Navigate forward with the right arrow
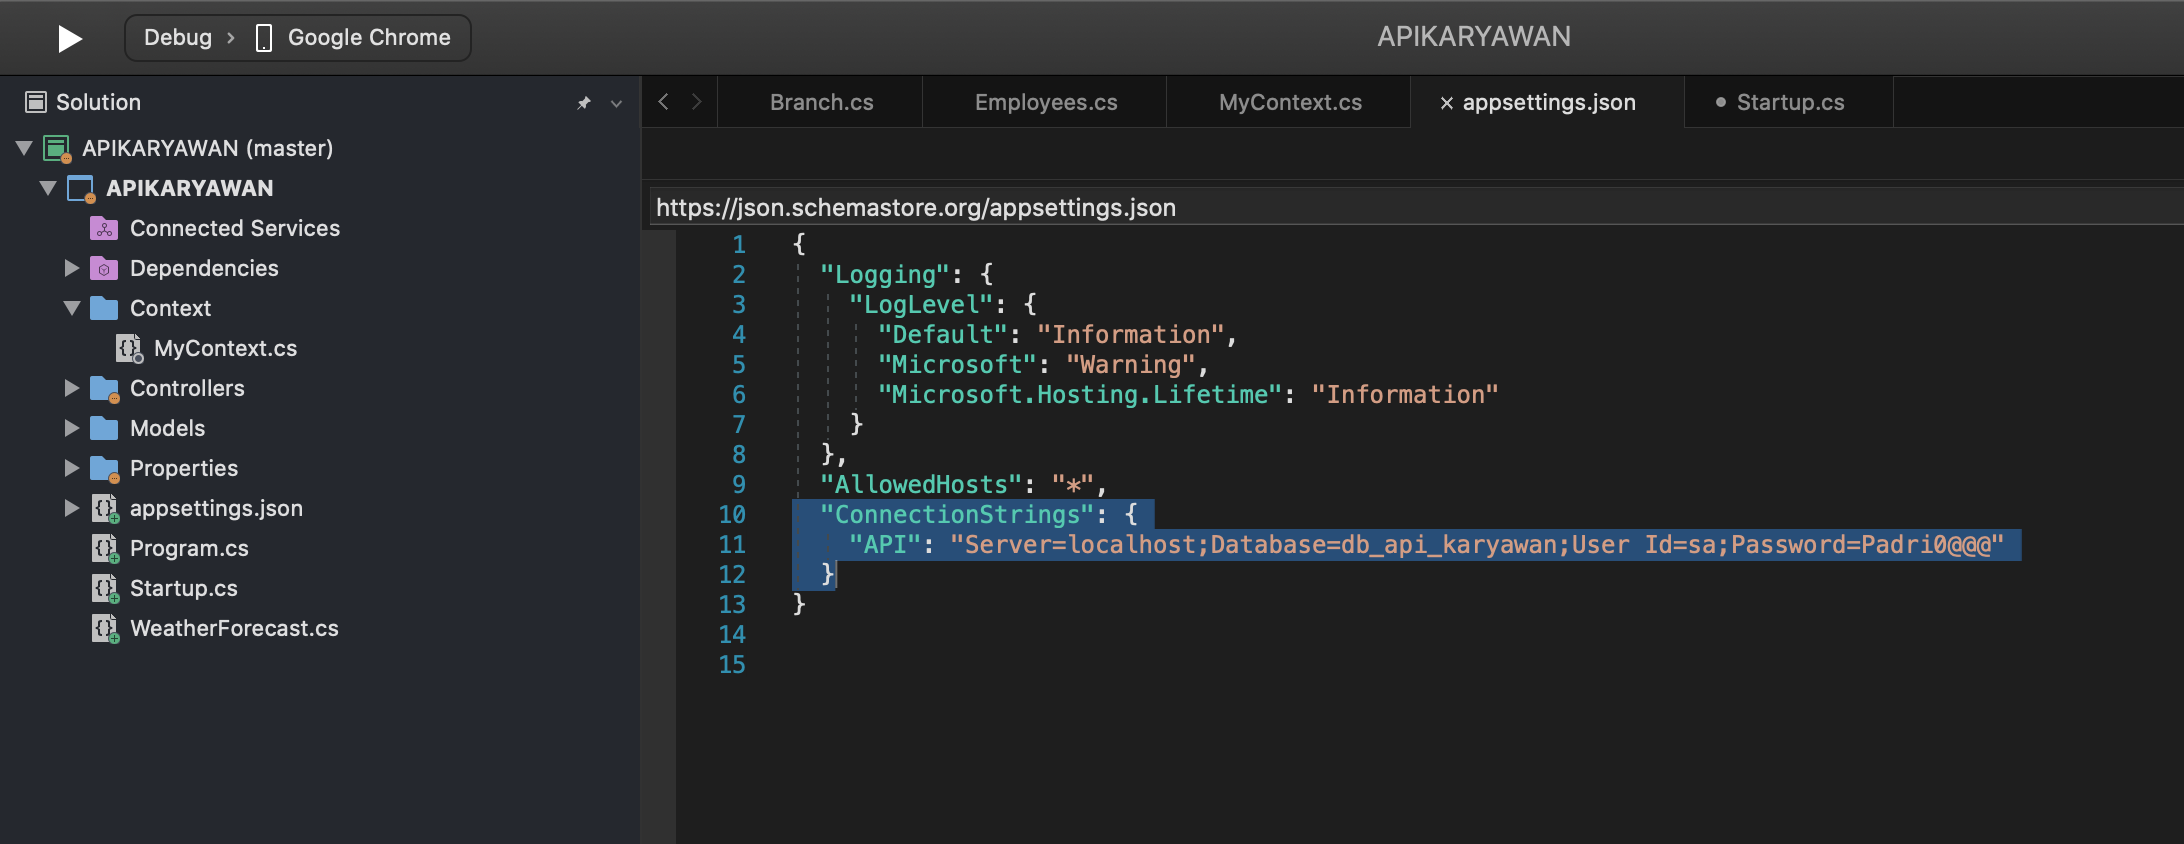 click(x=697, y=102)
